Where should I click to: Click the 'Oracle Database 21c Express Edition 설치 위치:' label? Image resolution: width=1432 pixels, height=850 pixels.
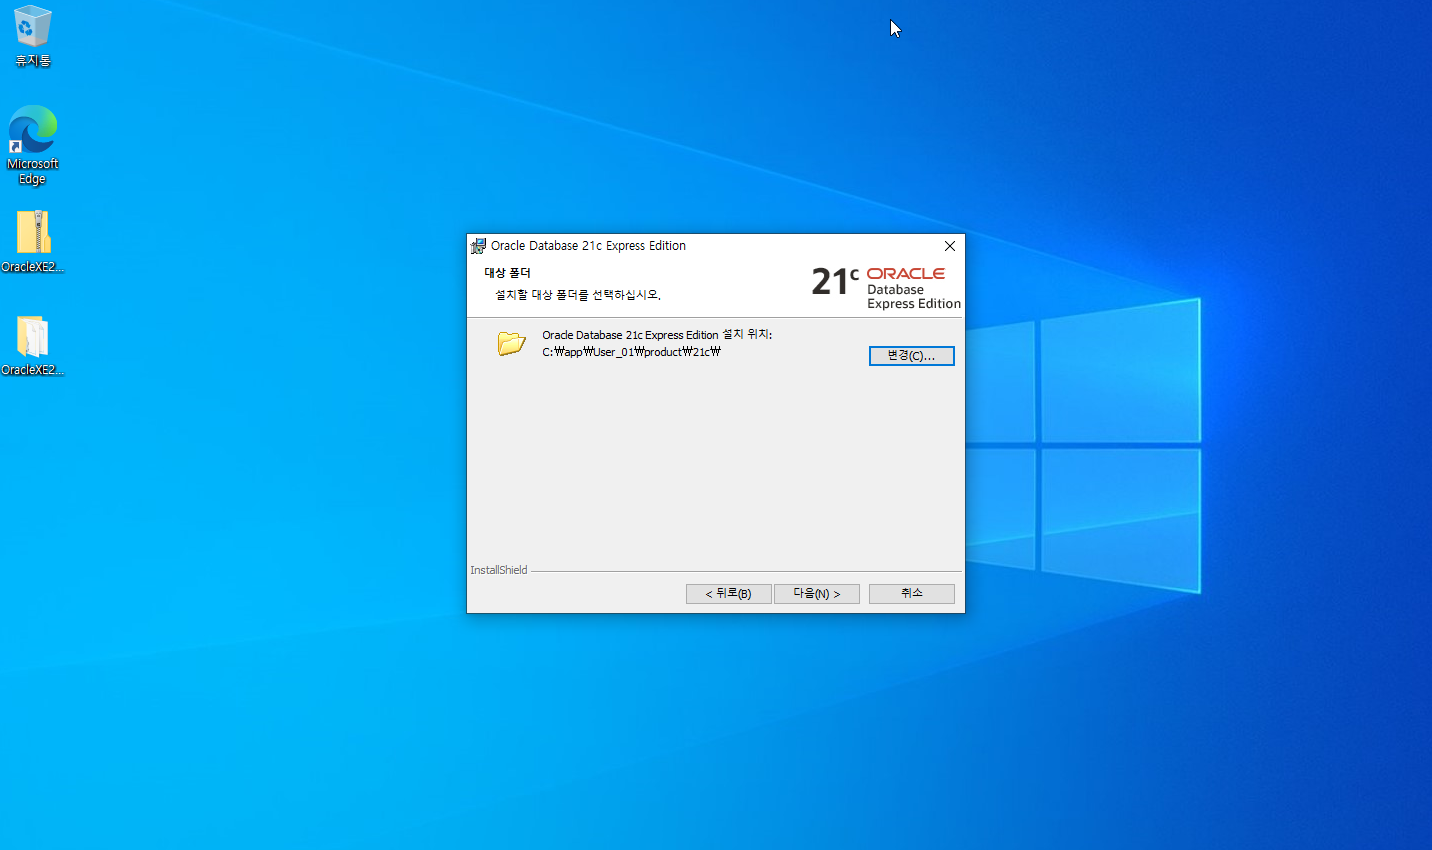(x=657, y=335)
